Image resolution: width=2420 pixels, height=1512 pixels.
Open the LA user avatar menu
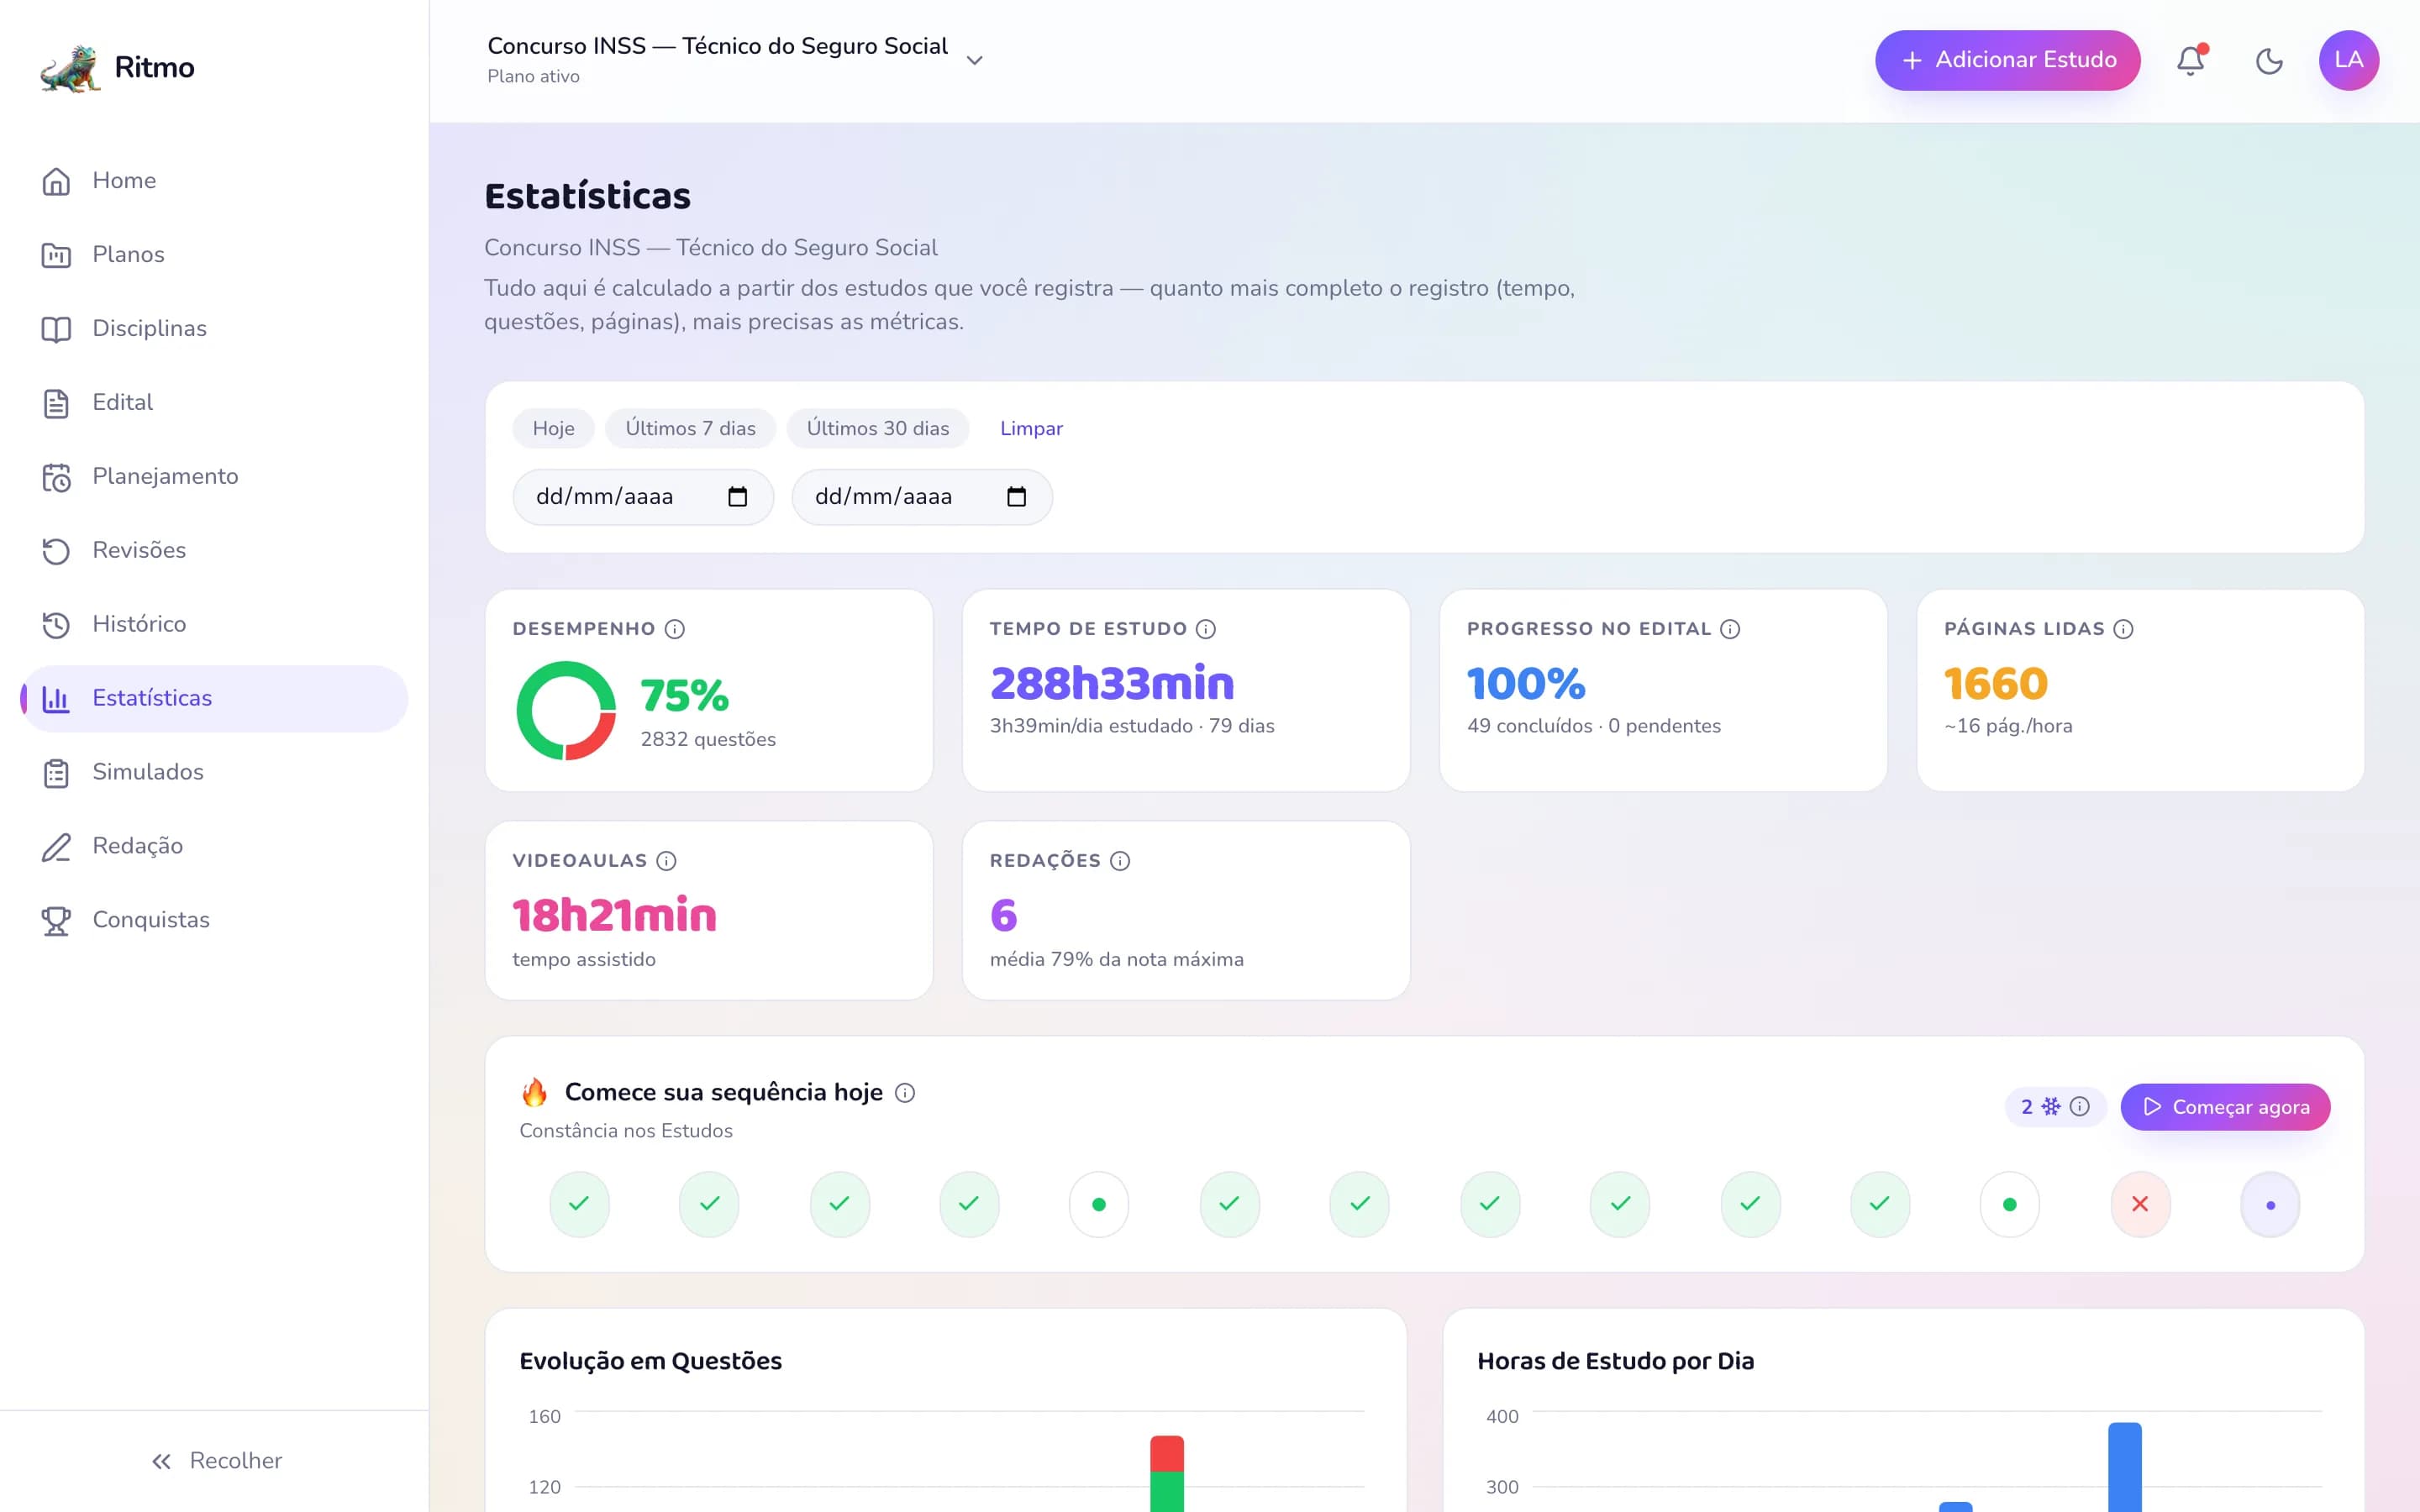point(2348,60)
